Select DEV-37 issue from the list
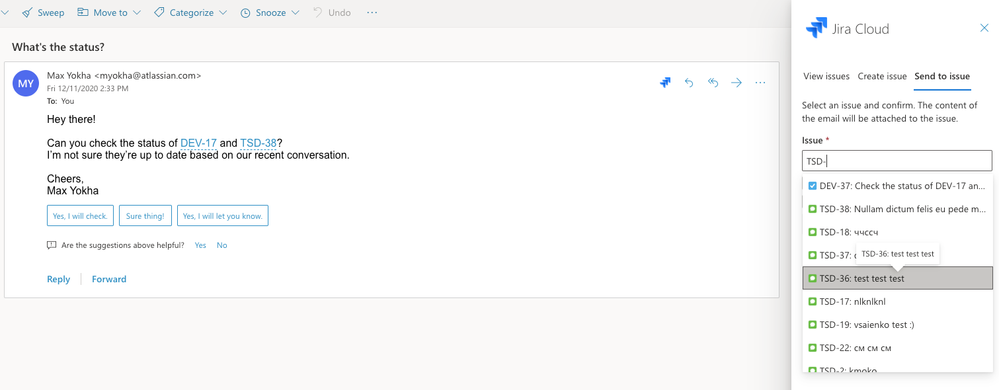The image size is (999, 390). 896,186
